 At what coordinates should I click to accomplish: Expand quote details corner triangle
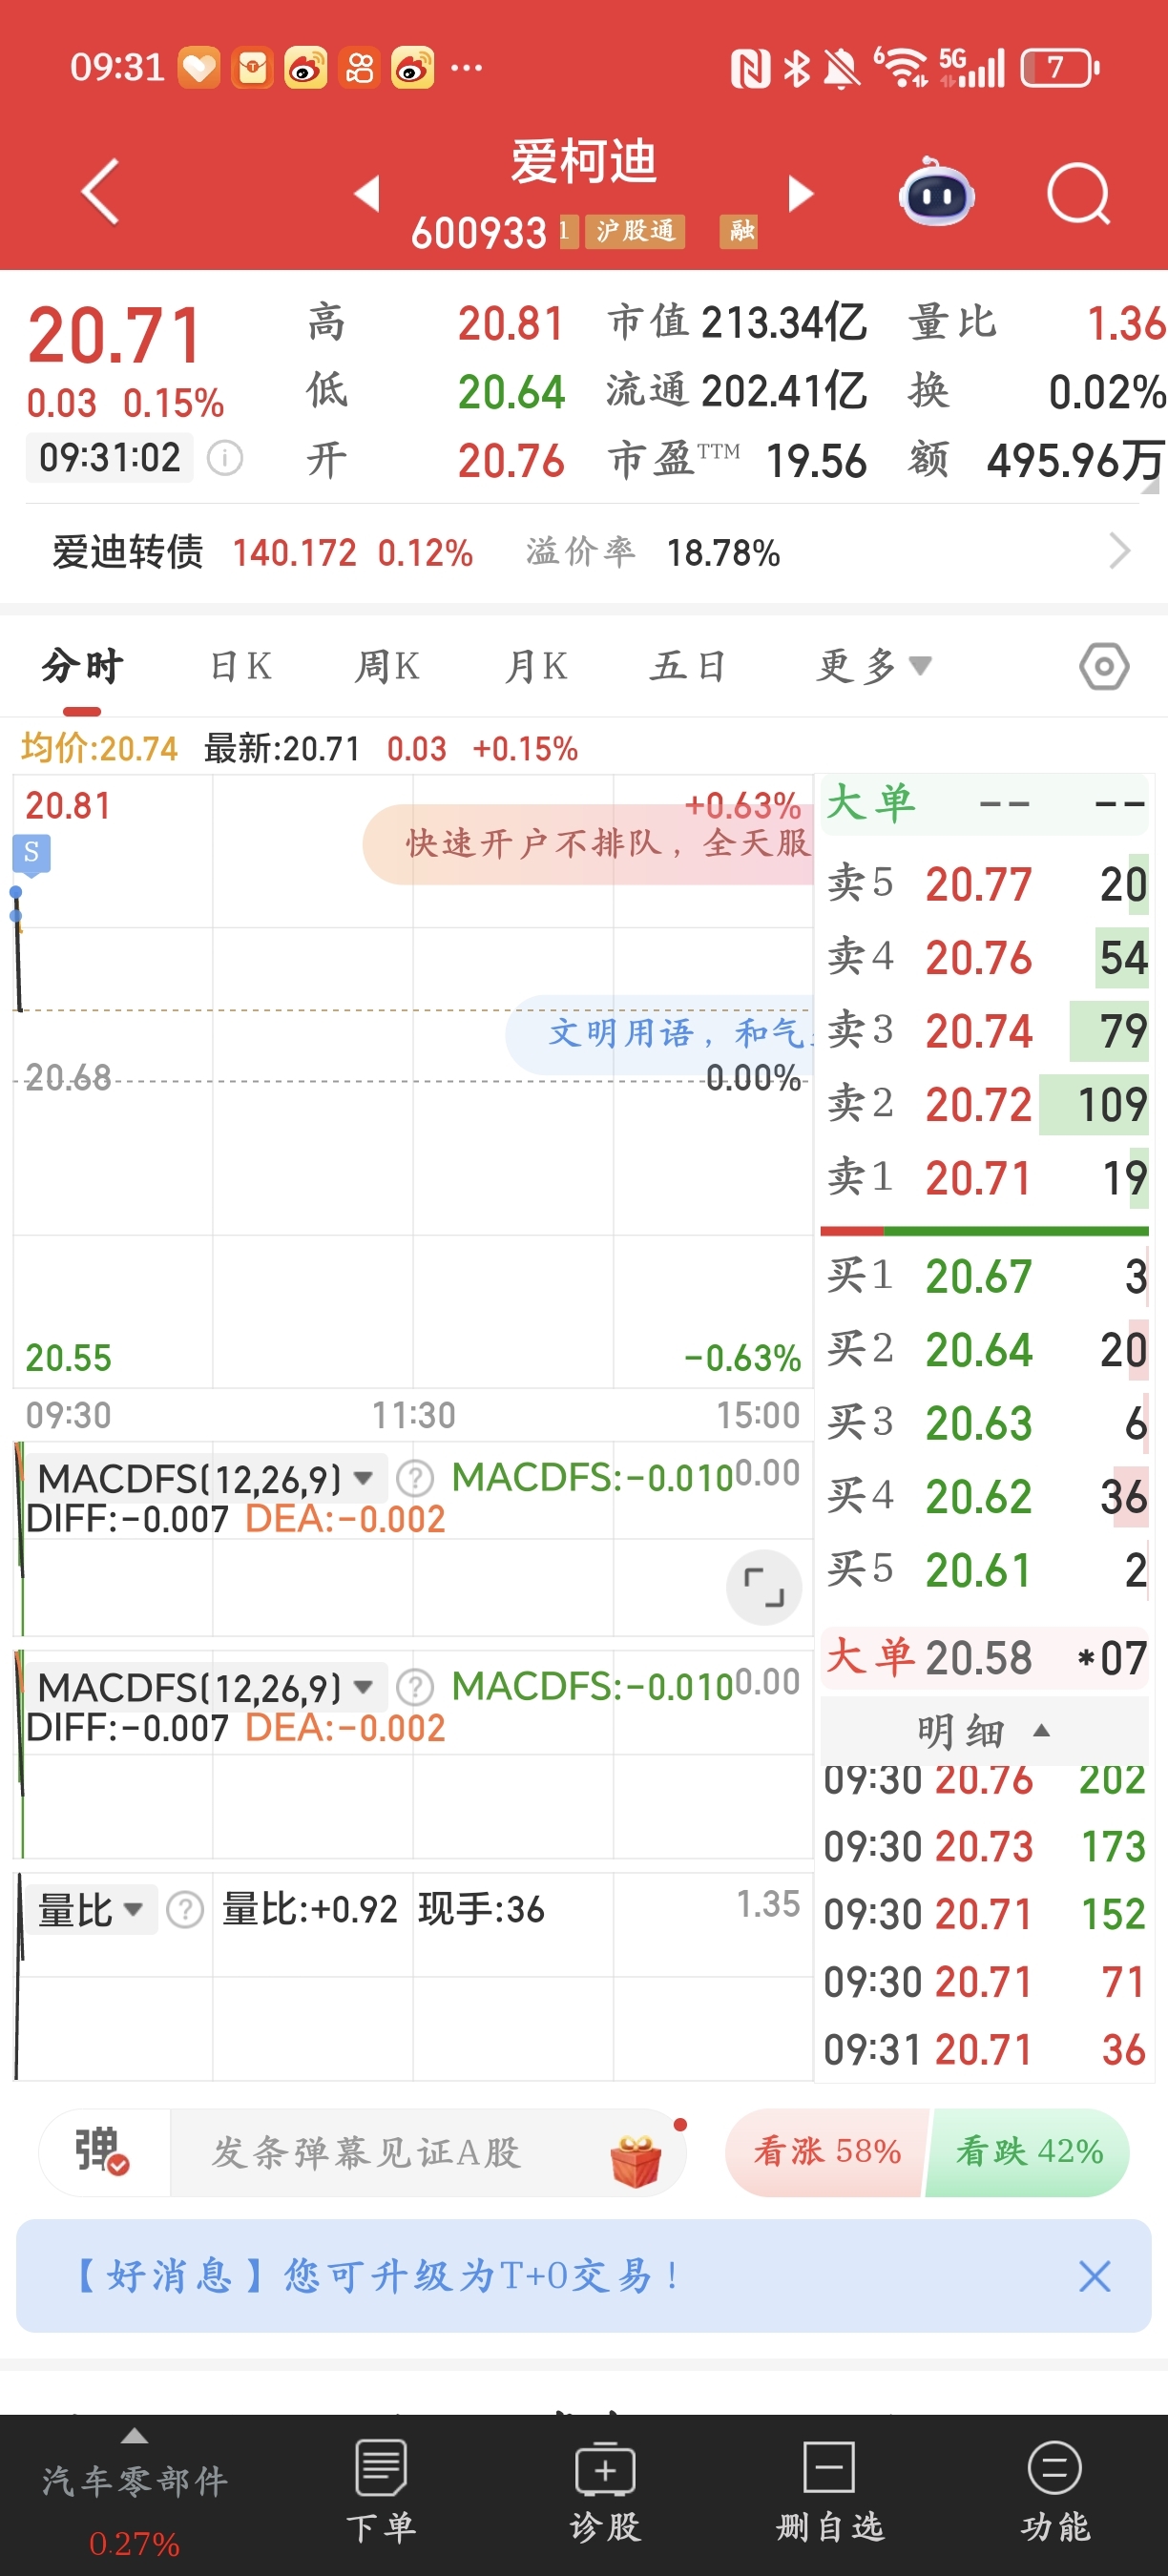point(1149,484)
